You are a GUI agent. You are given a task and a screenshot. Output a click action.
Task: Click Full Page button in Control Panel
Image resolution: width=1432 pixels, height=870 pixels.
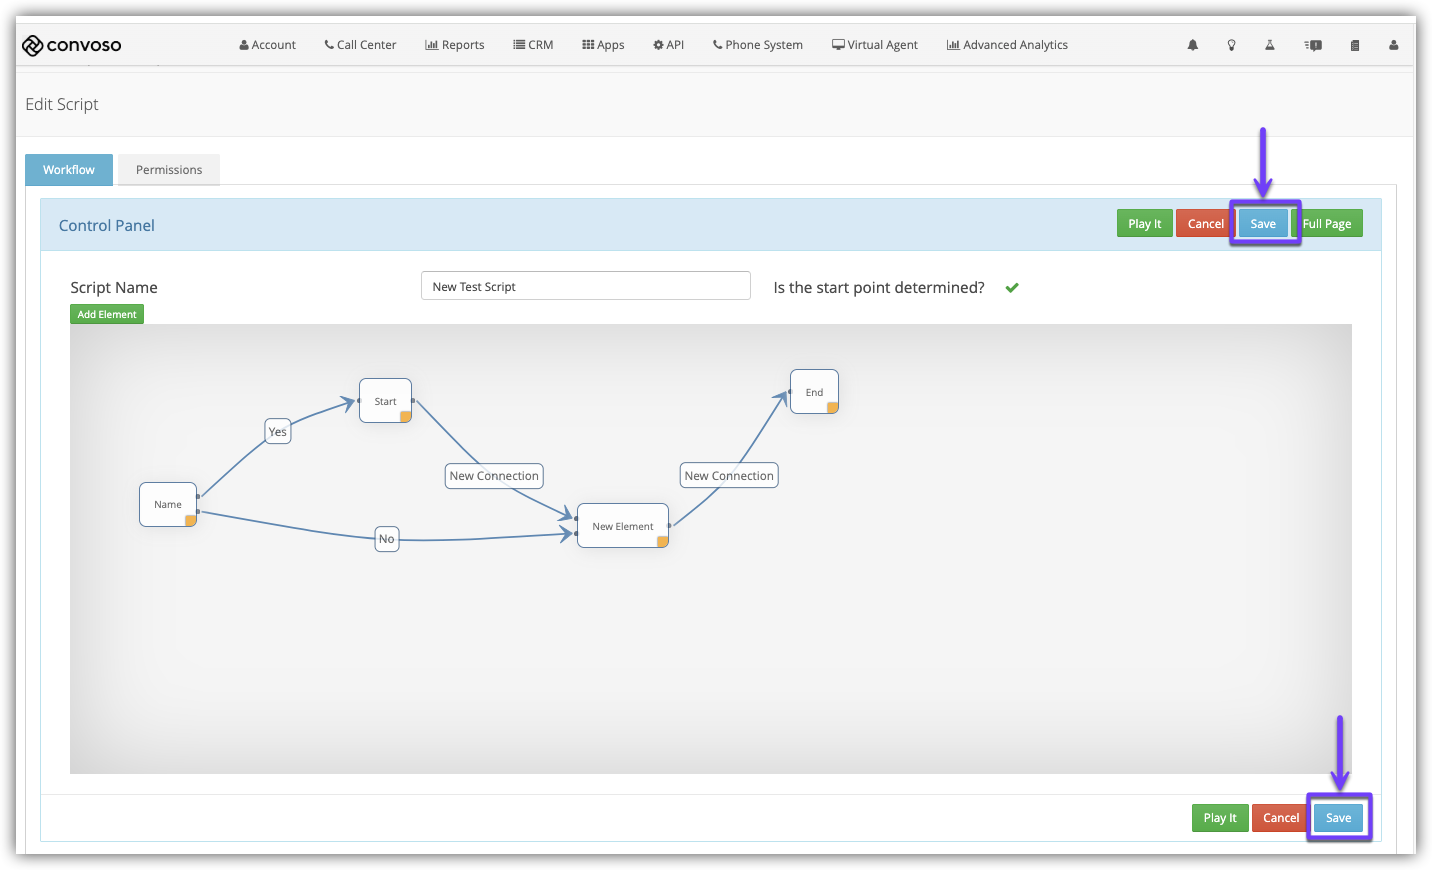pyautogui.click(x=1327, y=224)
